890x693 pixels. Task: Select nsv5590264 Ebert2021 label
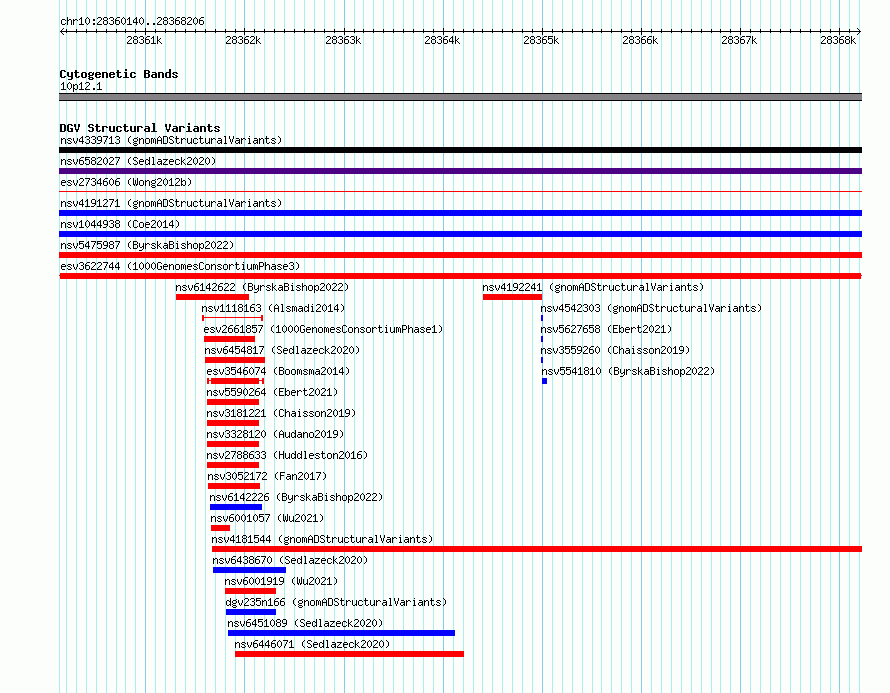coord(272,392)
